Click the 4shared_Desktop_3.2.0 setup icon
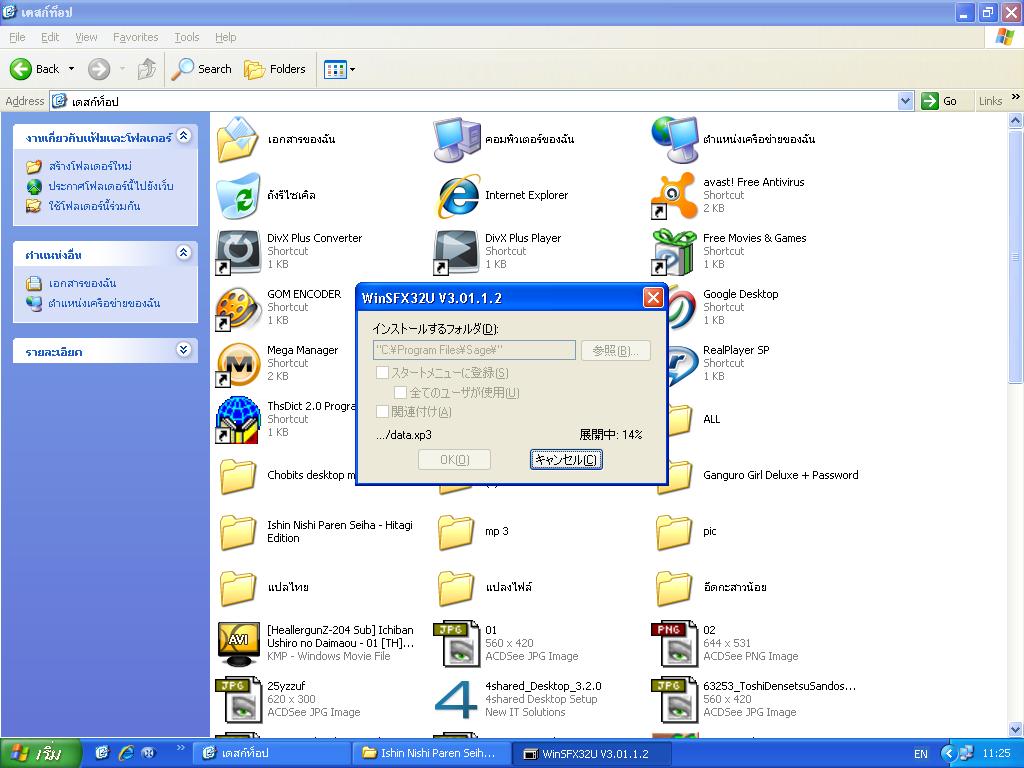The height and width of the screenshot is (768, 1024). [456, 699]
